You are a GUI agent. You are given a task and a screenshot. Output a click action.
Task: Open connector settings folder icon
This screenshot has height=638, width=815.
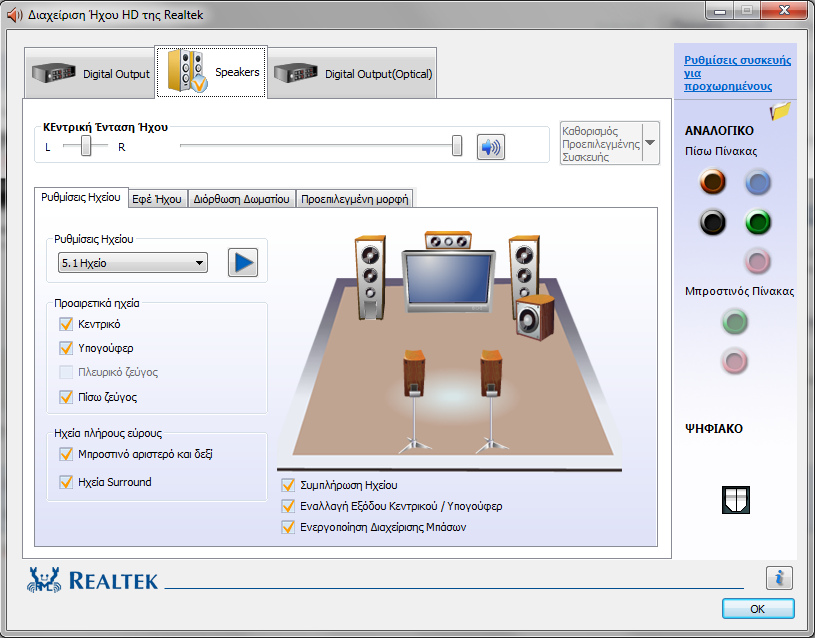coord(780,111)
